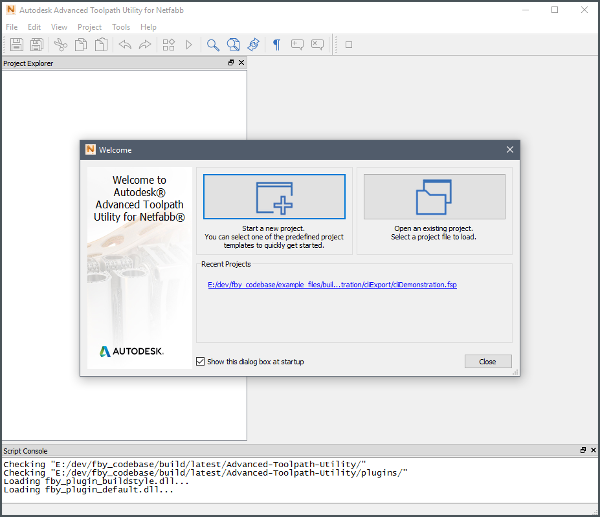600x517 pixels.
Task: Click the 'Loading fby_plugin_buildstyle.dll...' console line
Action: [x=96, y=481]
